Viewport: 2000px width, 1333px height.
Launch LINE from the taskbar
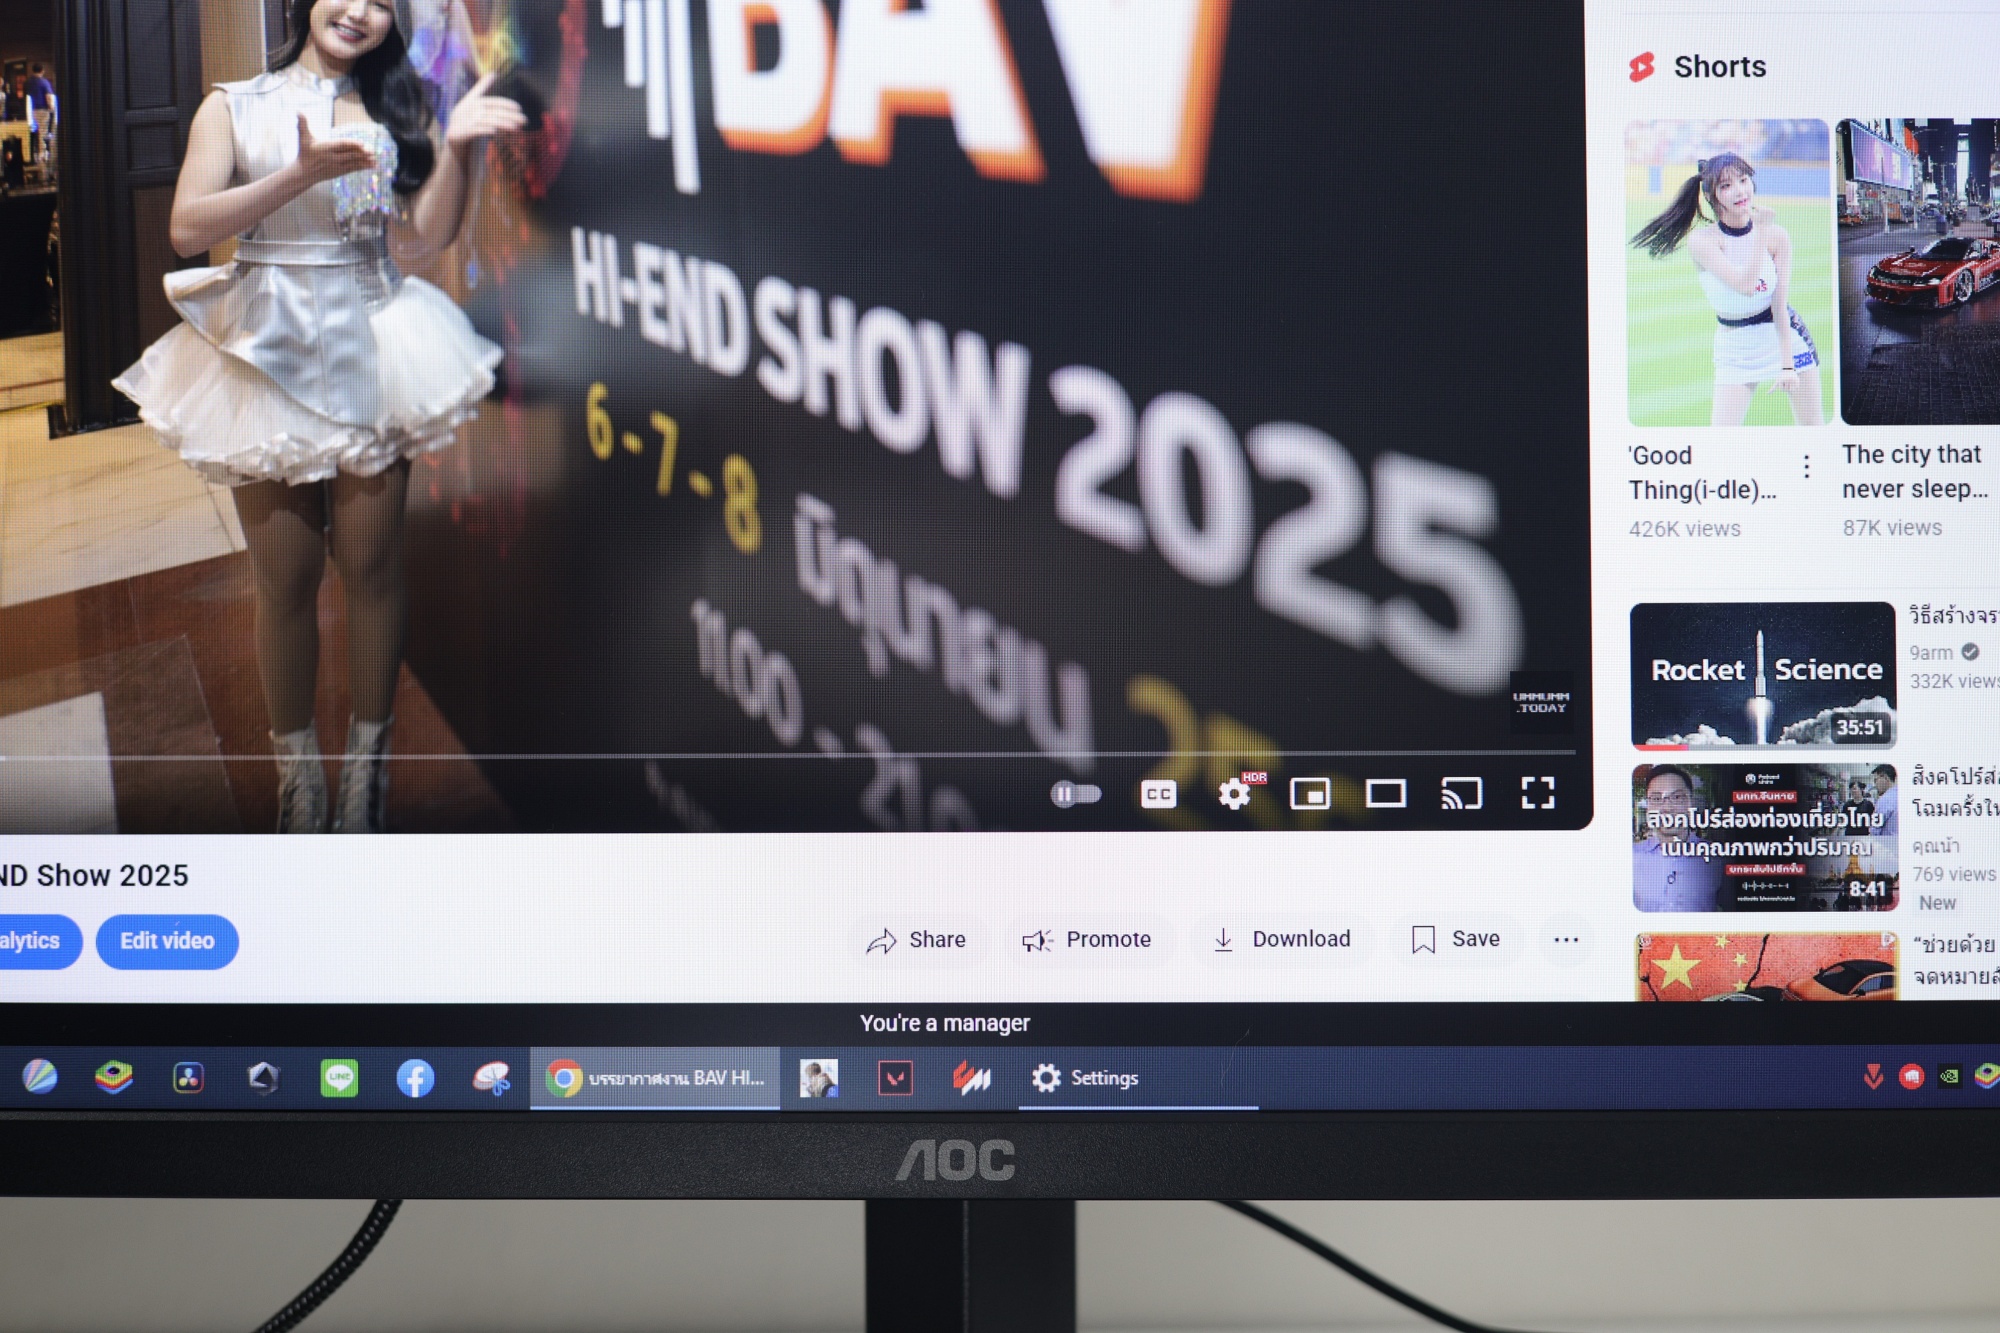click(x=339, y=1078)
